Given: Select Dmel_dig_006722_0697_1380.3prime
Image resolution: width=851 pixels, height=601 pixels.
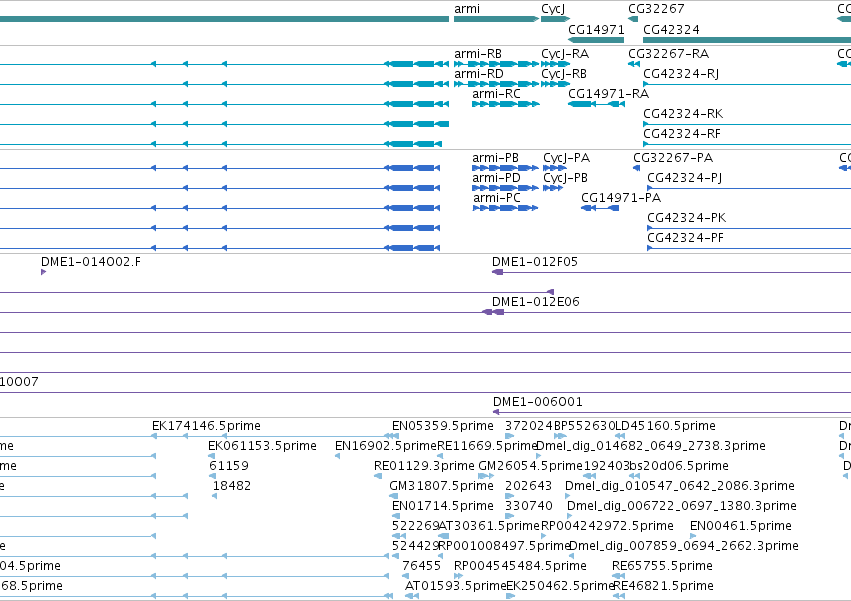Looking at the screenshot, I should [682, 507].
